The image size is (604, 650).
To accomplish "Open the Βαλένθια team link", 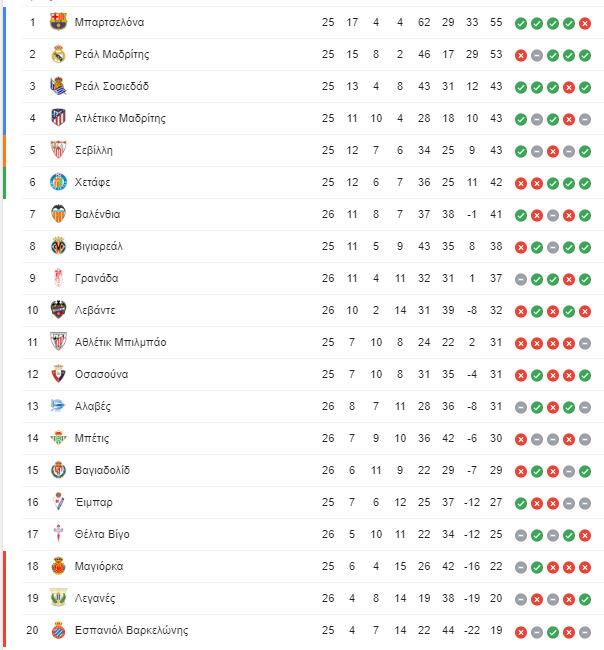I will click(x=97, y=214).
